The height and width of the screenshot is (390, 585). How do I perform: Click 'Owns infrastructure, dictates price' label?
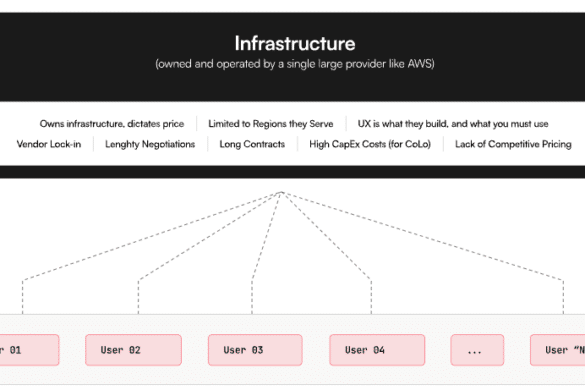(112, 124)
